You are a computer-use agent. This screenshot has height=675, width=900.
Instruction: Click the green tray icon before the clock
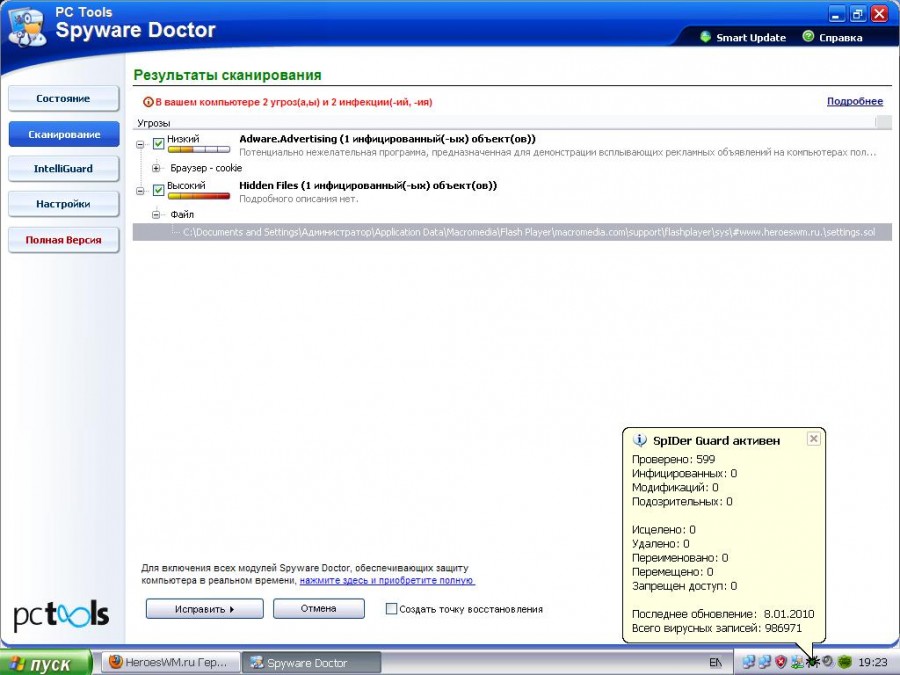tap(844, 662)
